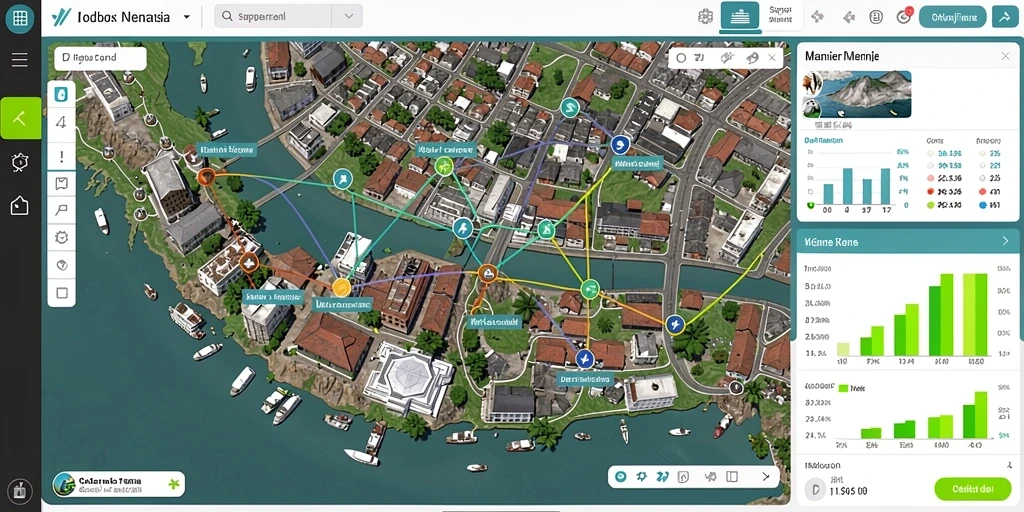Viewport: 1024px width, 512px height.
Task: Select the green highlighted sidebar tool
Action: point(20,118)
